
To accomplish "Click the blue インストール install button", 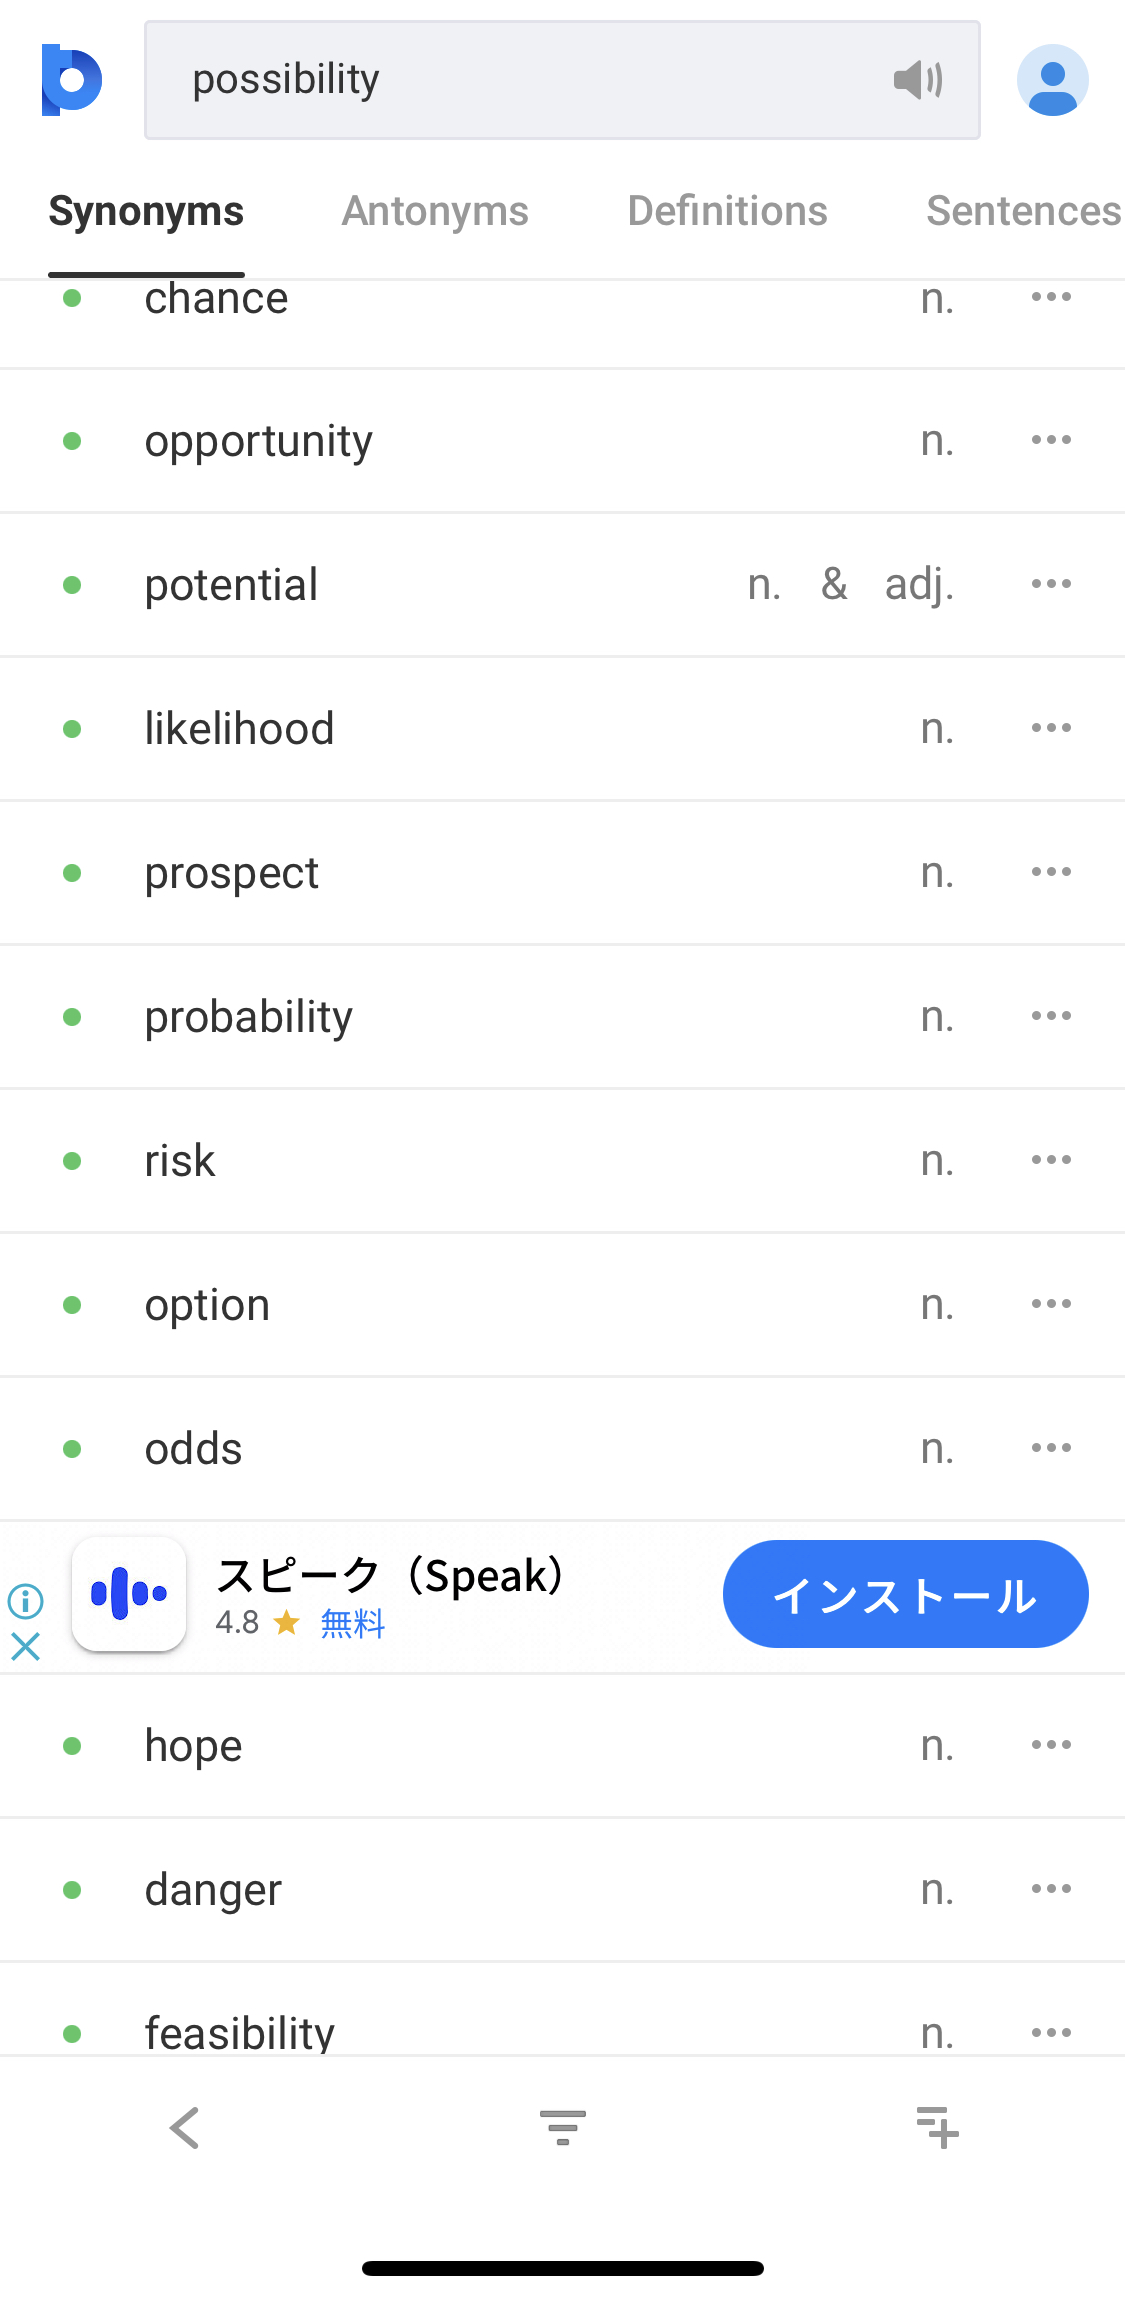I will (x=905, y=1594).
